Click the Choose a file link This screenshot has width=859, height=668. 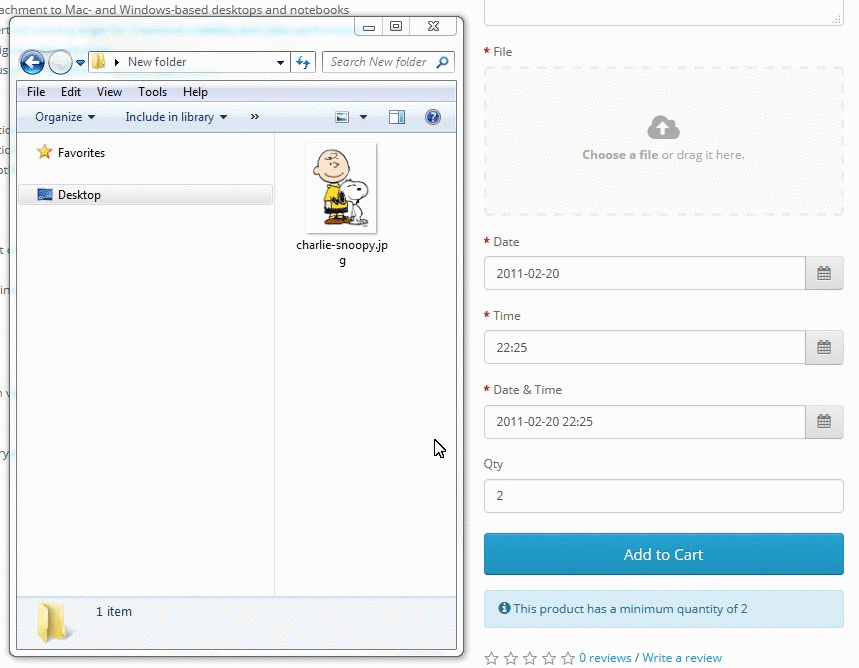[x=620, y=155]
